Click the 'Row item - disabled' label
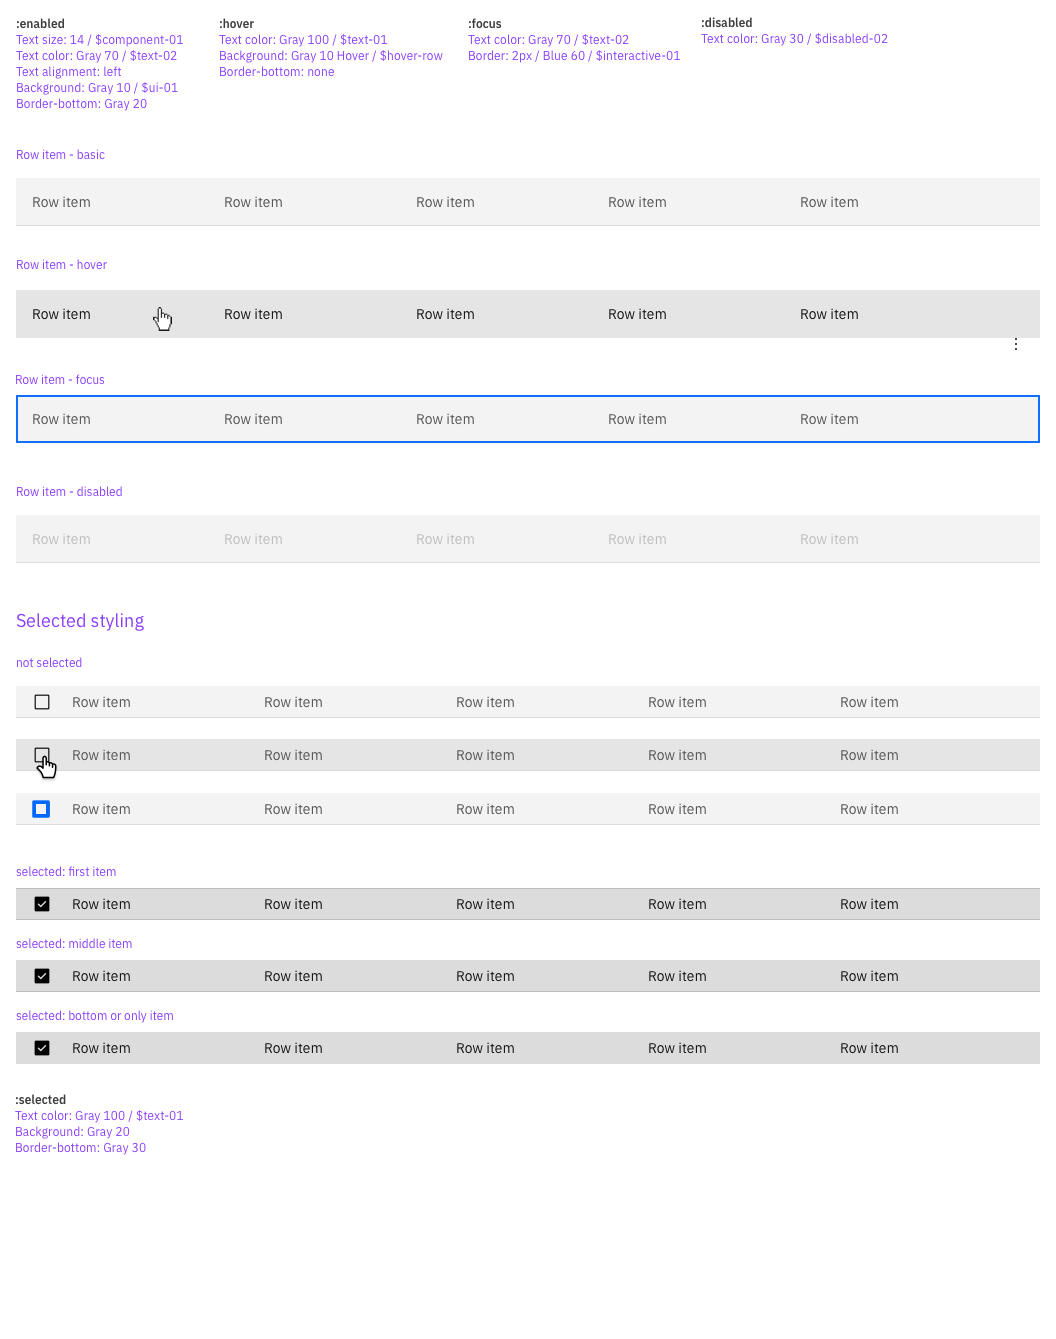 tap(69, 492)
